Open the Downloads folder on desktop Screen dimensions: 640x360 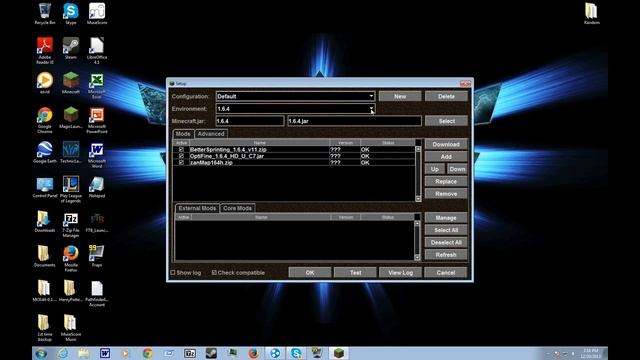(x=44, y=221)
